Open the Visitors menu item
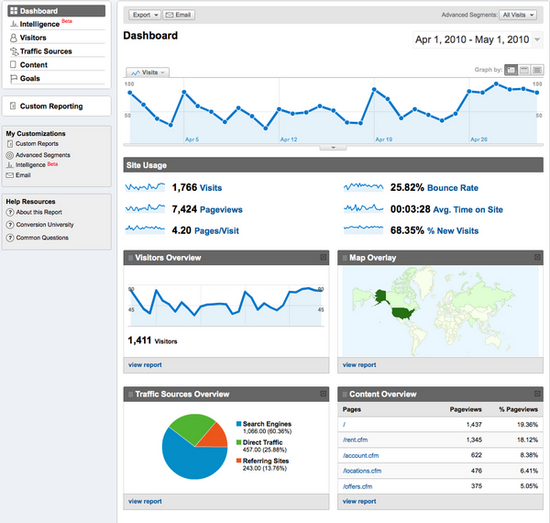This screenshot has height=523, width=550. pyautogui.click(x=33, y=38)
